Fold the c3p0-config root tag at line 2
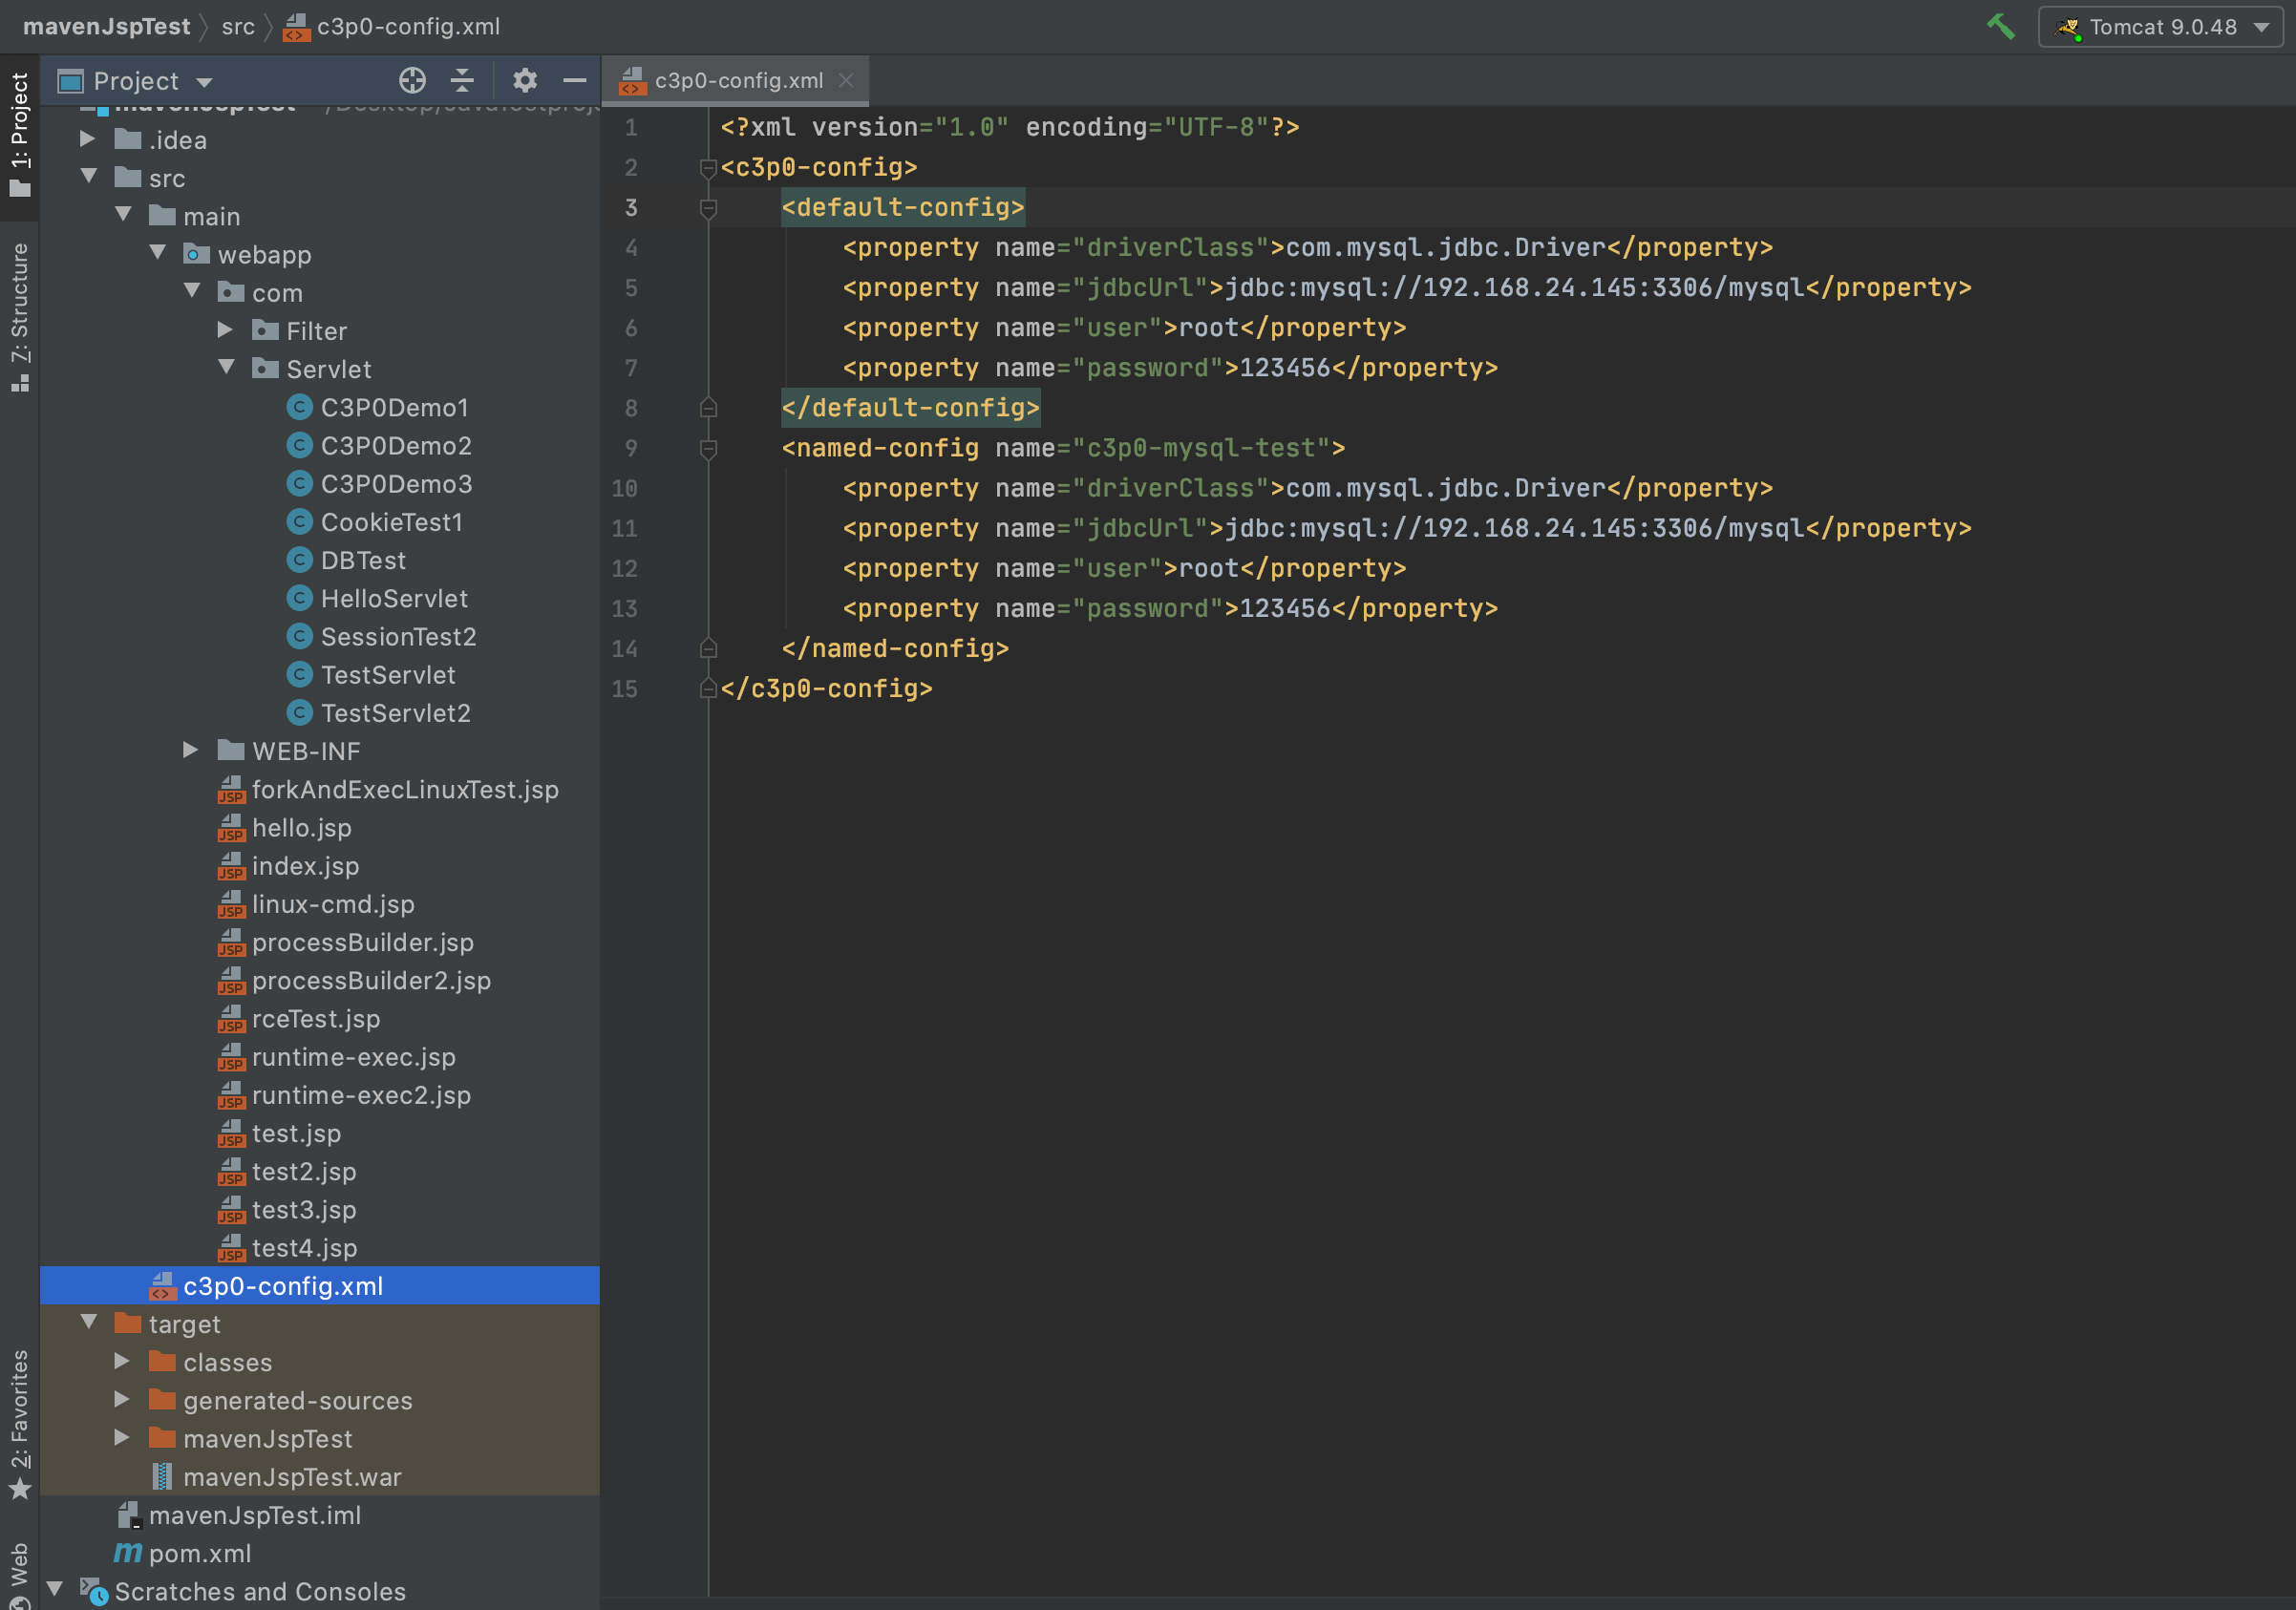Viewport: 2296px width, 1610px height. (708, 167)
